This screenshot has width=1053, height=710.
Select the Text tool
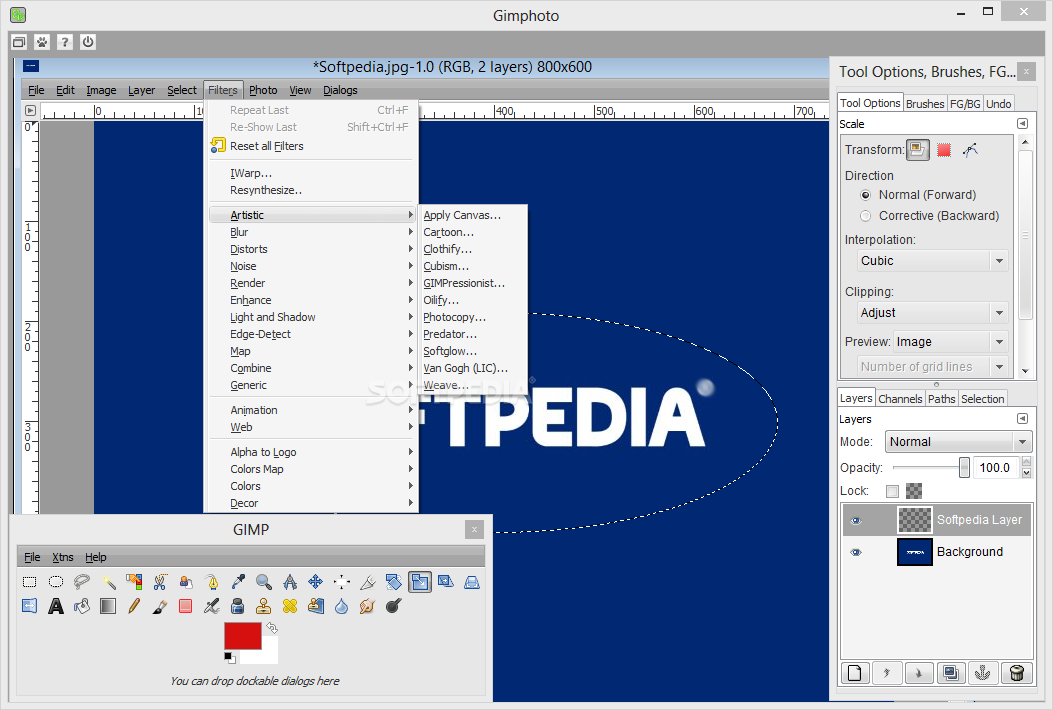[56, 607]
